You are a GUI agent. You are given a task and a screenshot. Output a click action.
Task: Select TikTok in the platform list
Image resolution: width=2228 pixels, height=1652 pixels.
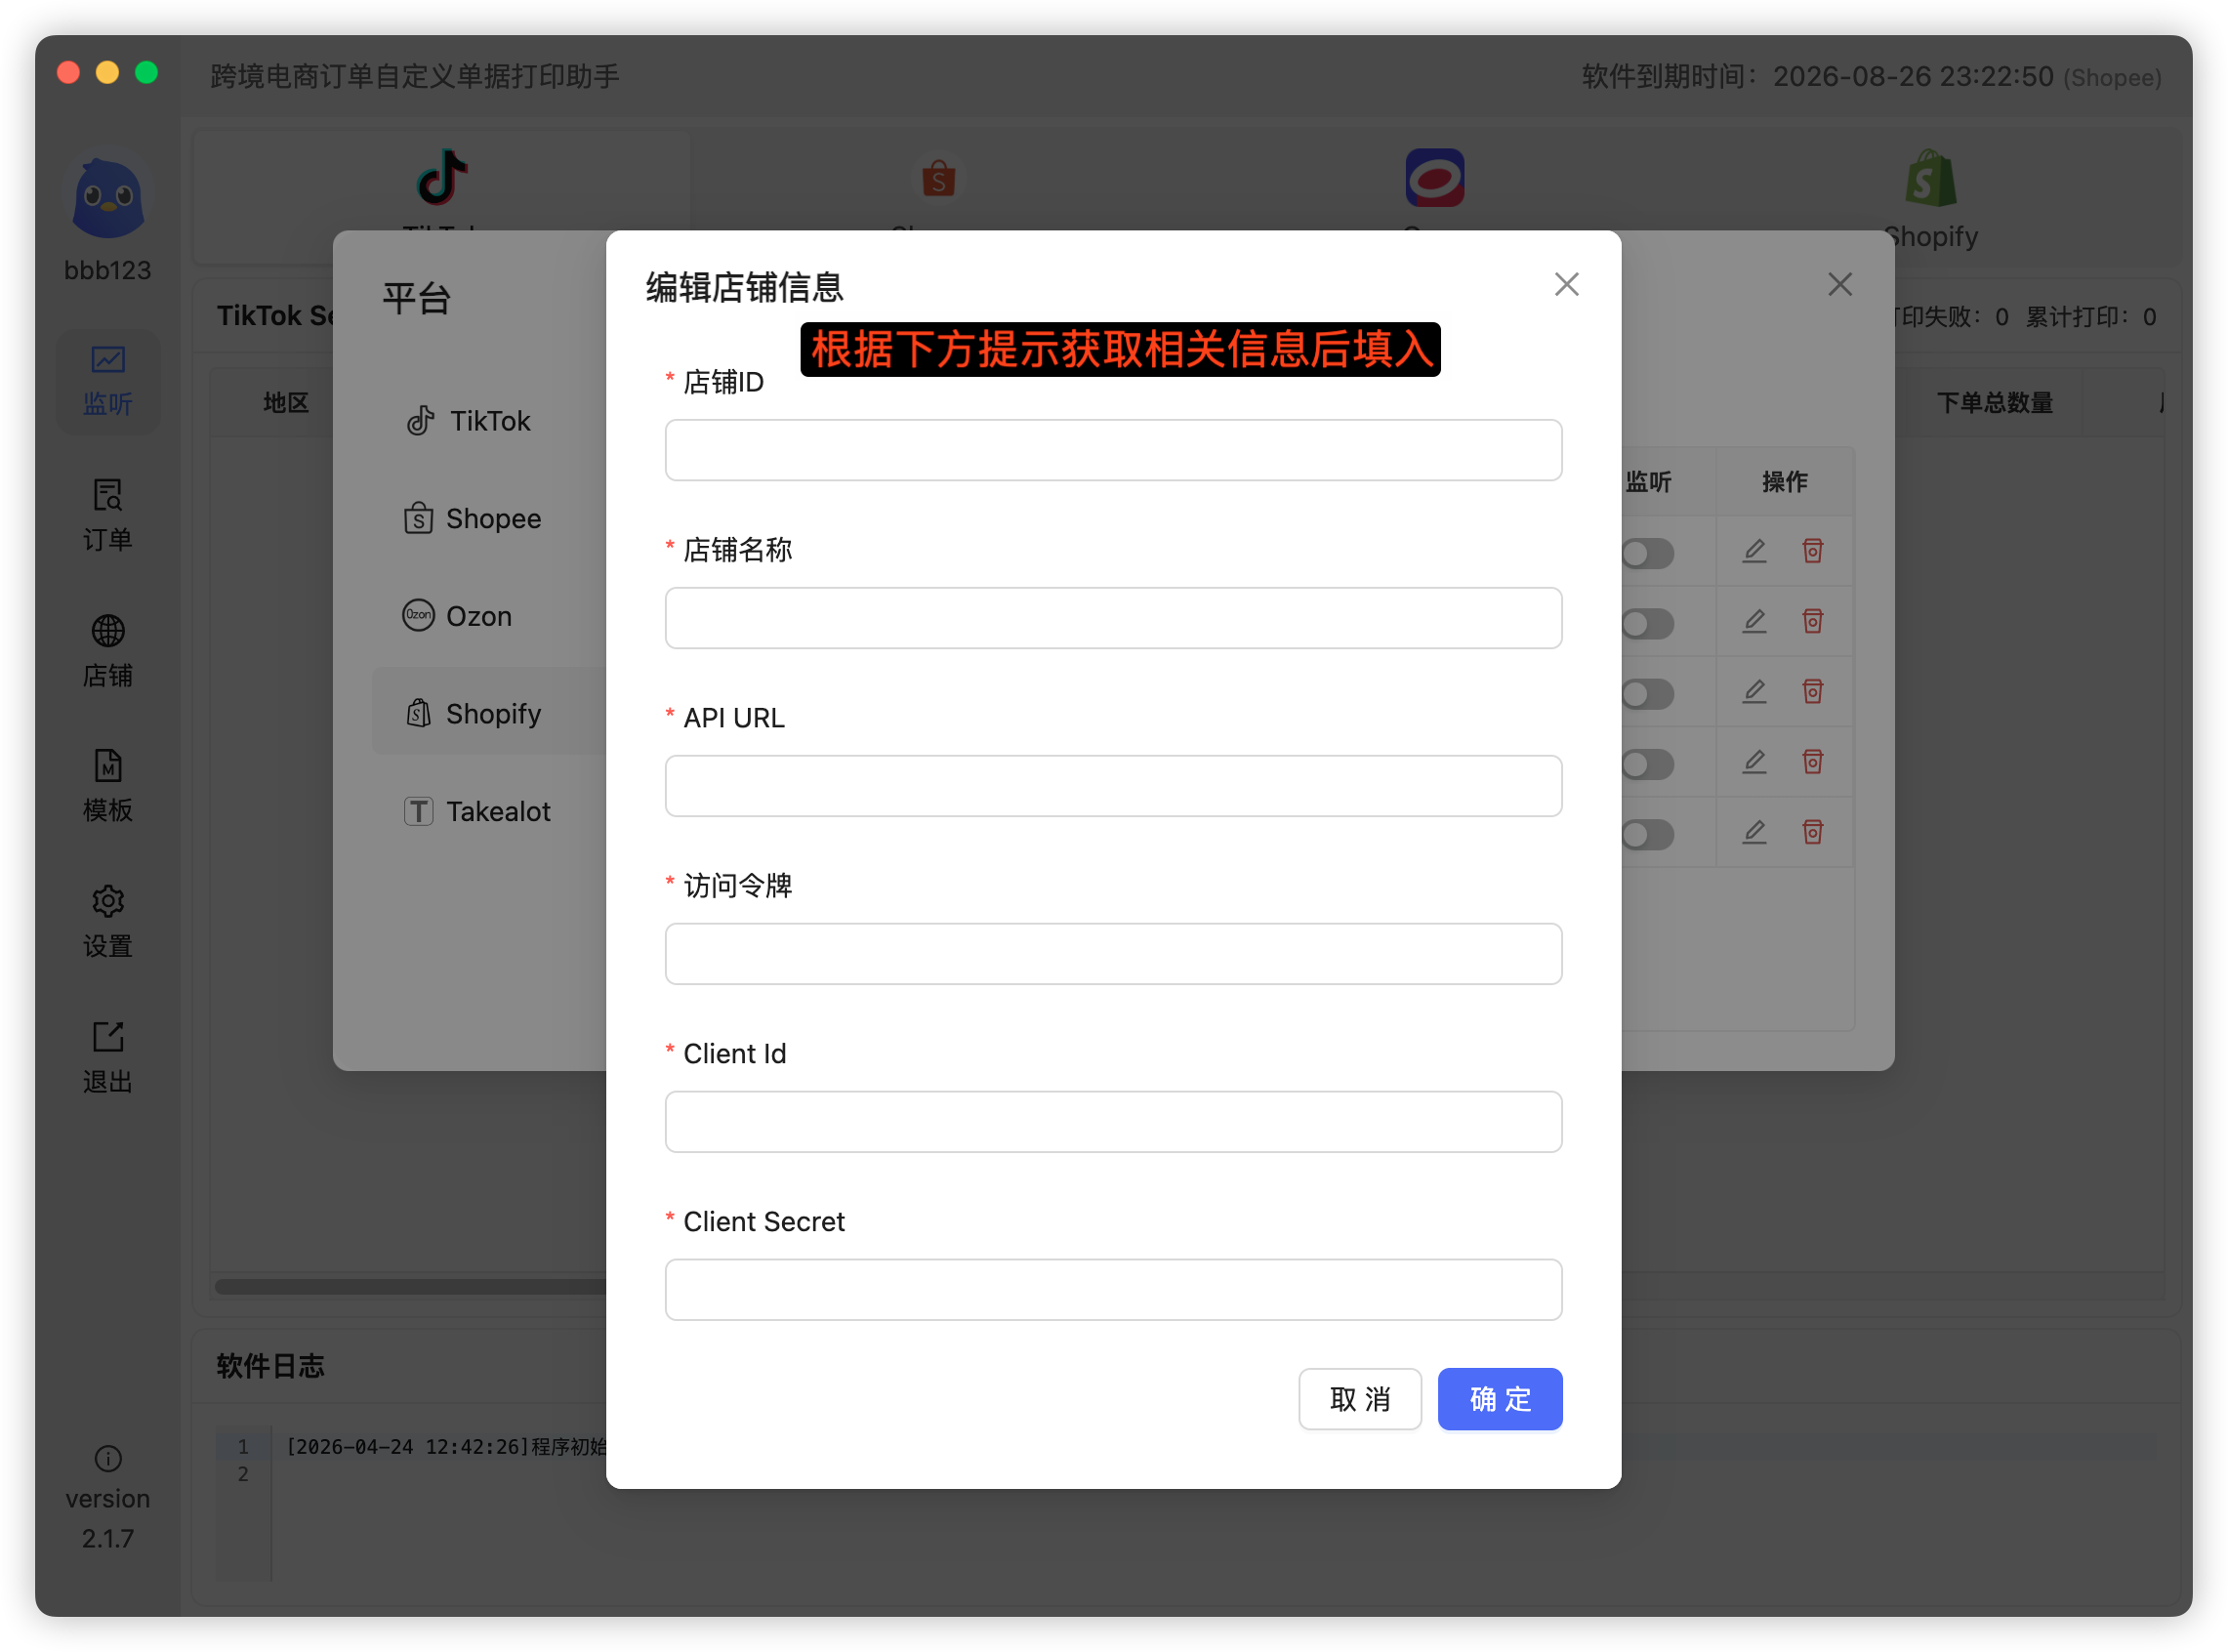[x=488, y=421]
